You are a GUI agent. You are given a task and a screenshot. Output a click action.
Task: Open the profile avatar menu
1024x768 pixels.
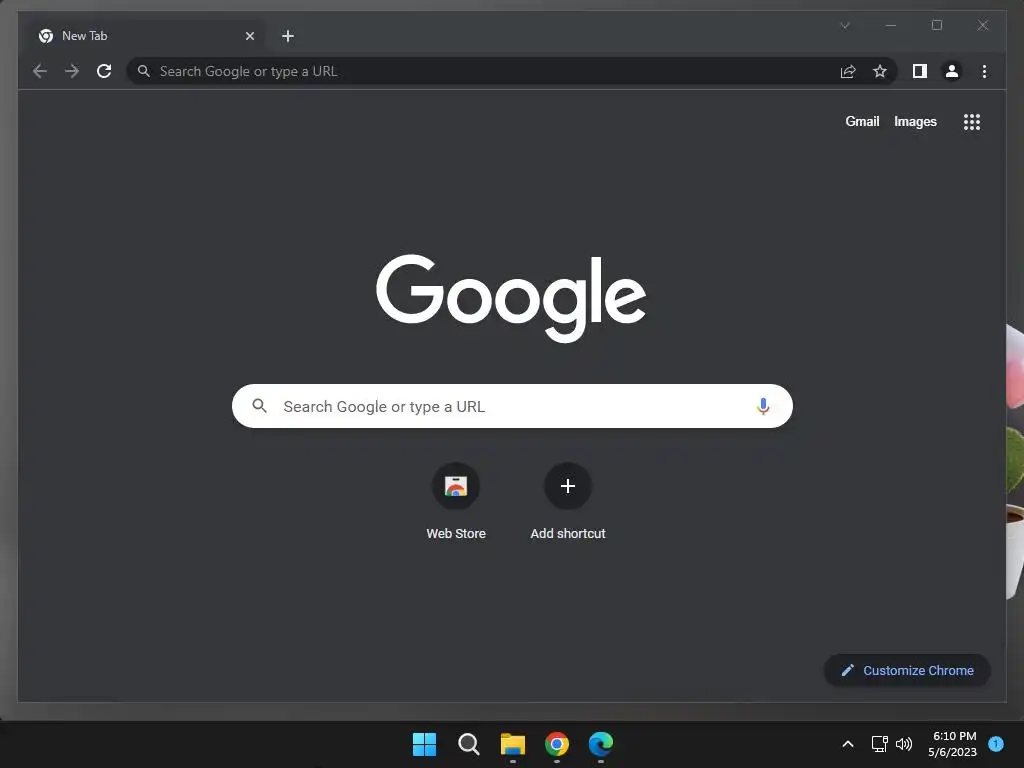coord(952,71)
